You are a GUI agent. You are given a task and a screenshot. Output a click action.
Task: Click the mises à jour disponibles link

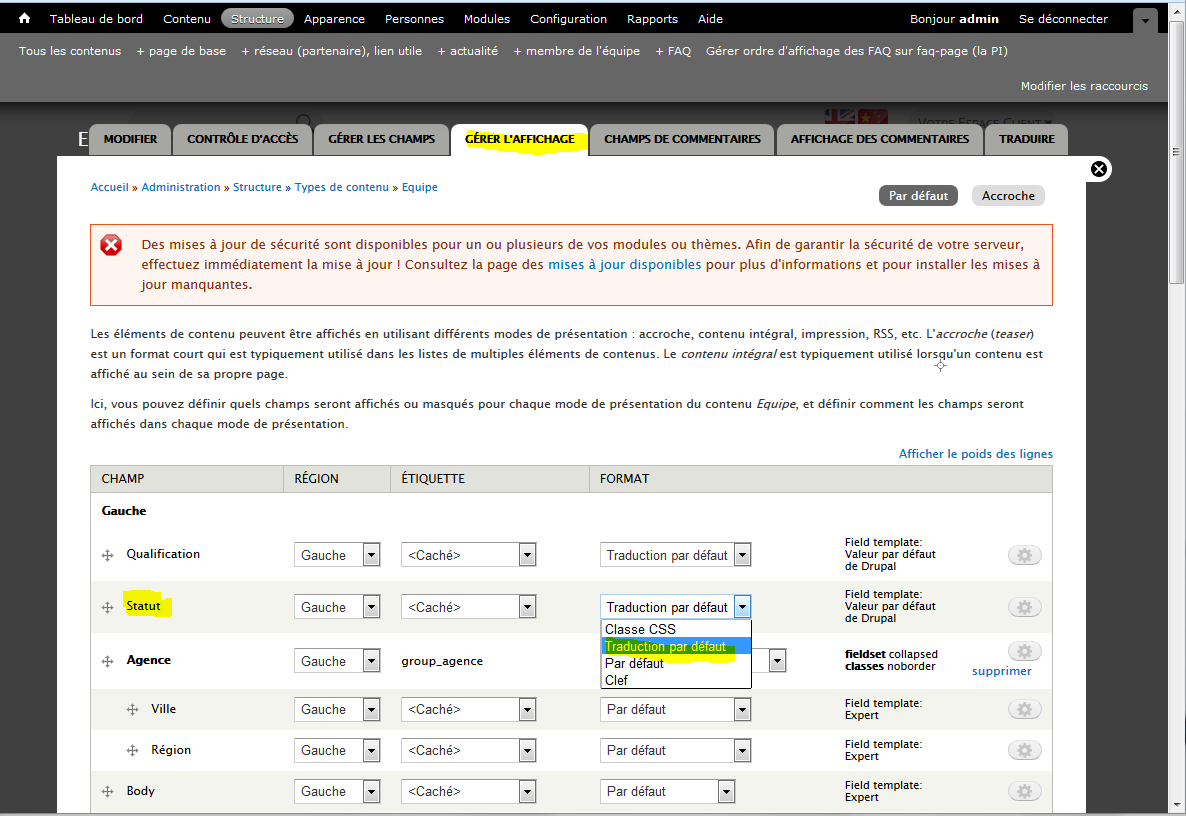tap(624, 265)
